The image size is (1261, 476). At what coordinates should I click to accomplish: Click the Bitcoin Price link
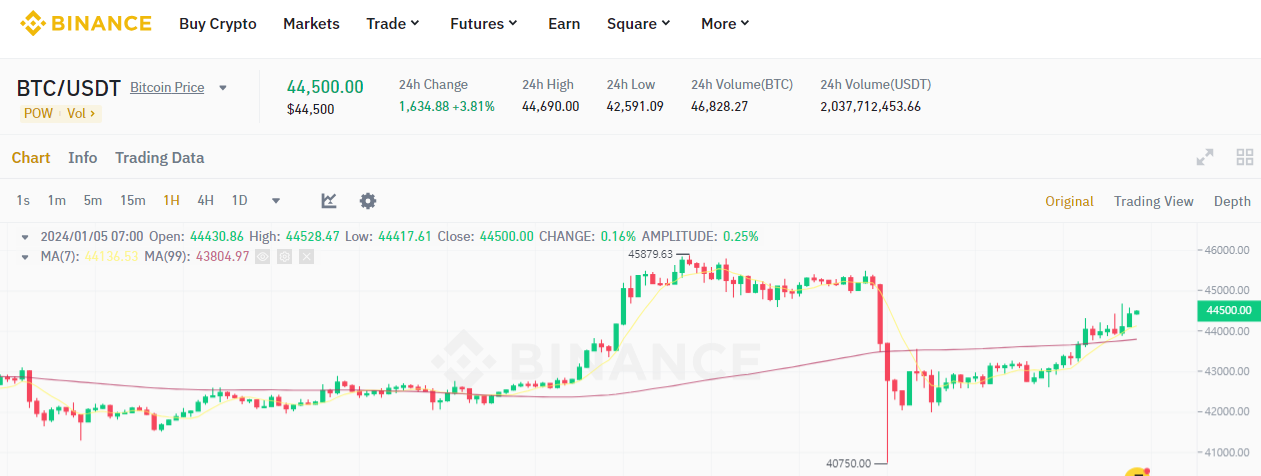167,88
